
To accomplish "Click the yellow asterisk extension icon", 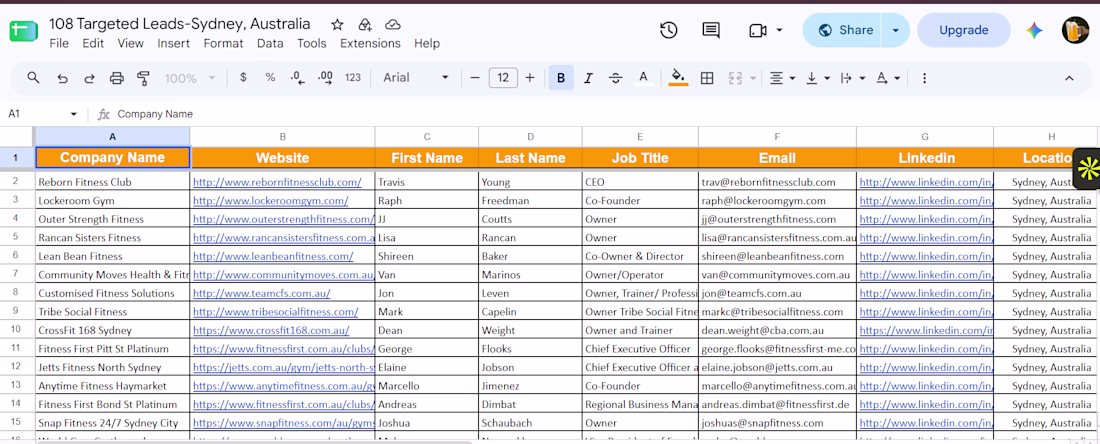I will pos(1087,169).
